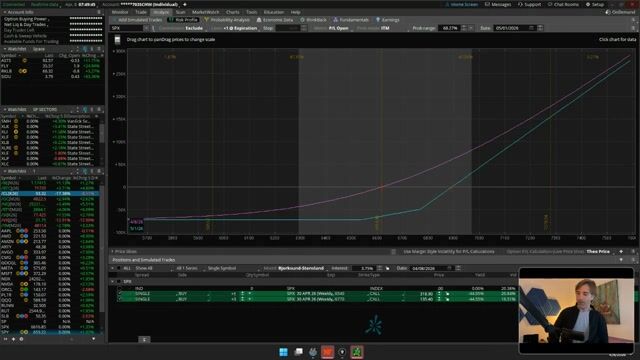
Task: Collapse the SP SECTORS watchlist gadget
Action: click(4, 110)
